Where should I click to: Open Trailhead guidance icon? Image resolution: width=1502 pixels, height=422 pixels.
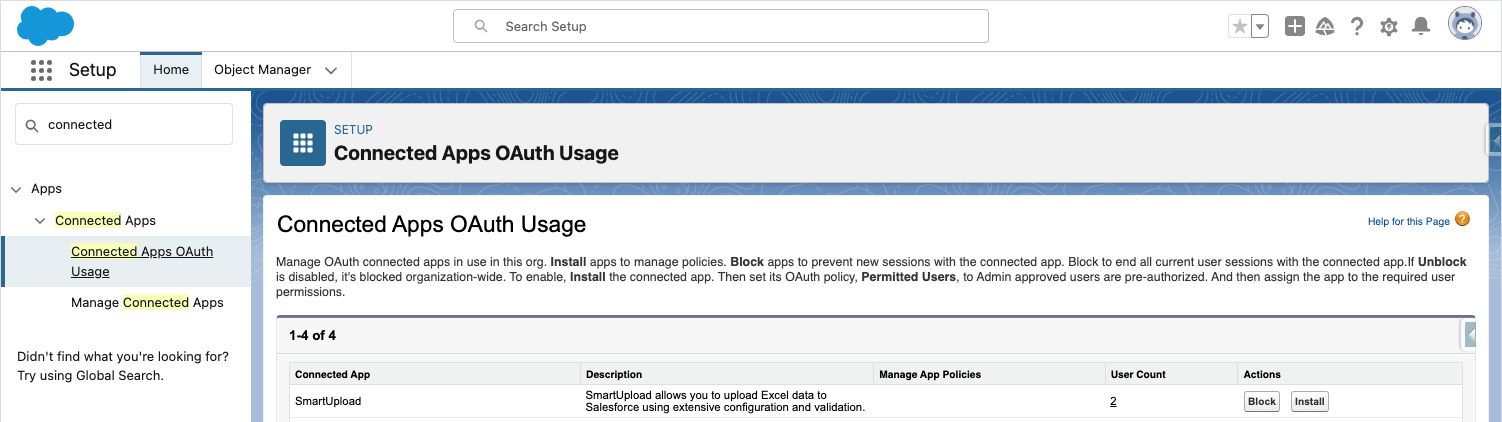1326,27
